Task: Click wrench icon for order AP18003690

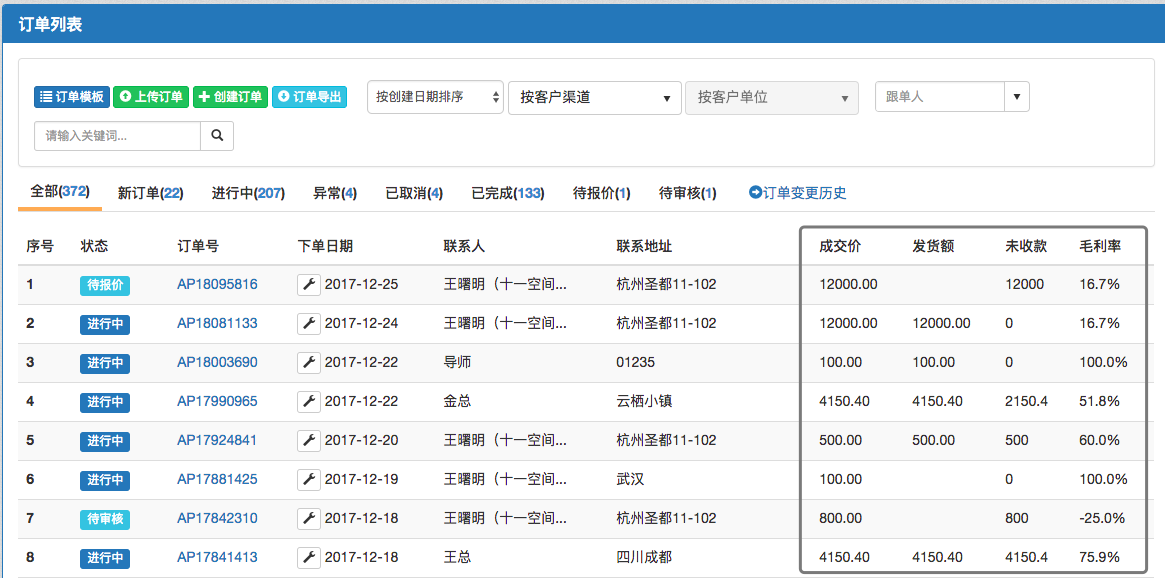Action: click(x=309, y=363)
